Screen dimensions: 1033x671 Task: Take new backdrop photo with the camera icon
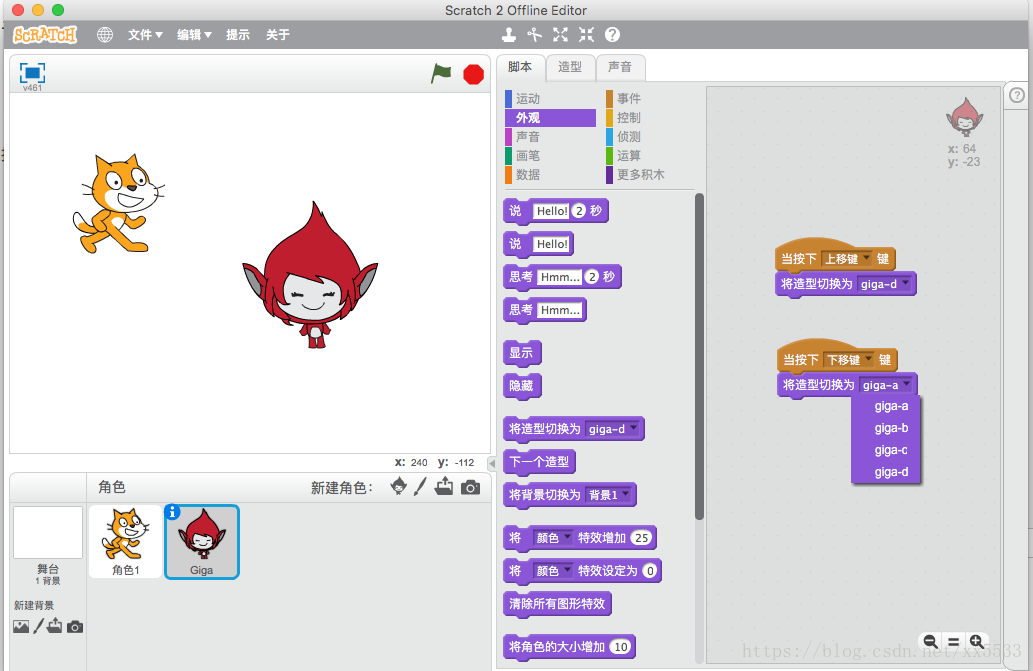(x=75, y=627)
